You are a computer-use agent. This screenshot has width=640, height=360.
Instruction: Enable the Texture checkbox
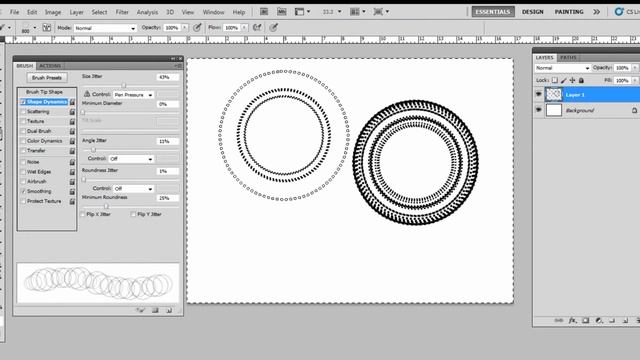pos(23,121)
